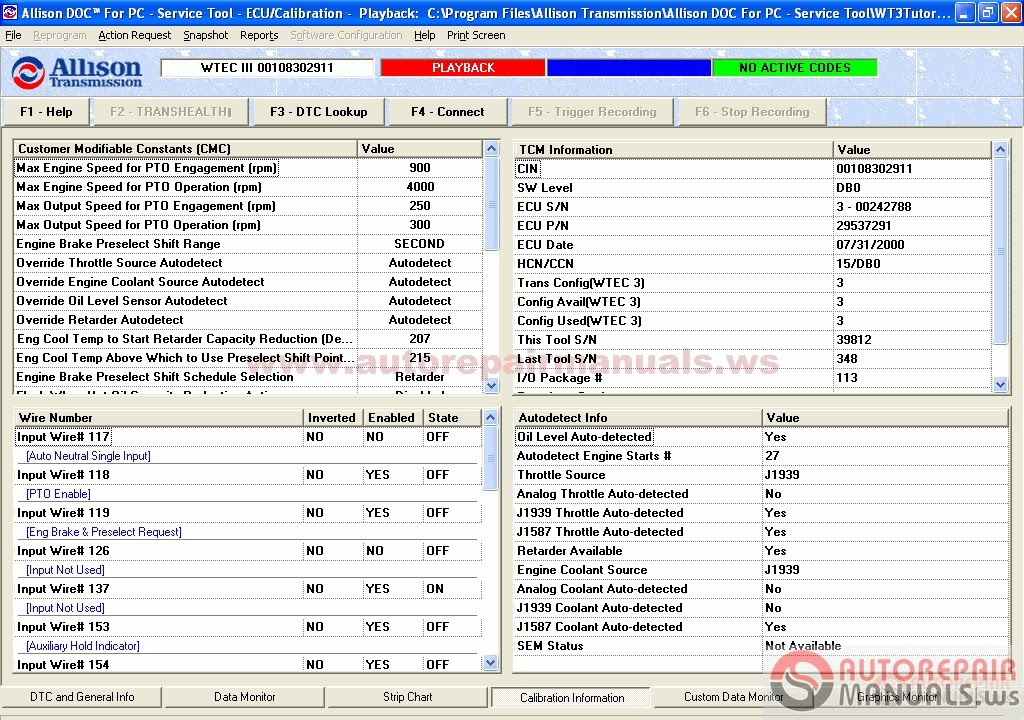The image size is (1024, 720).
Task: Click scroll down arrow in TCM Information
Action: [x=1000, y=385]
